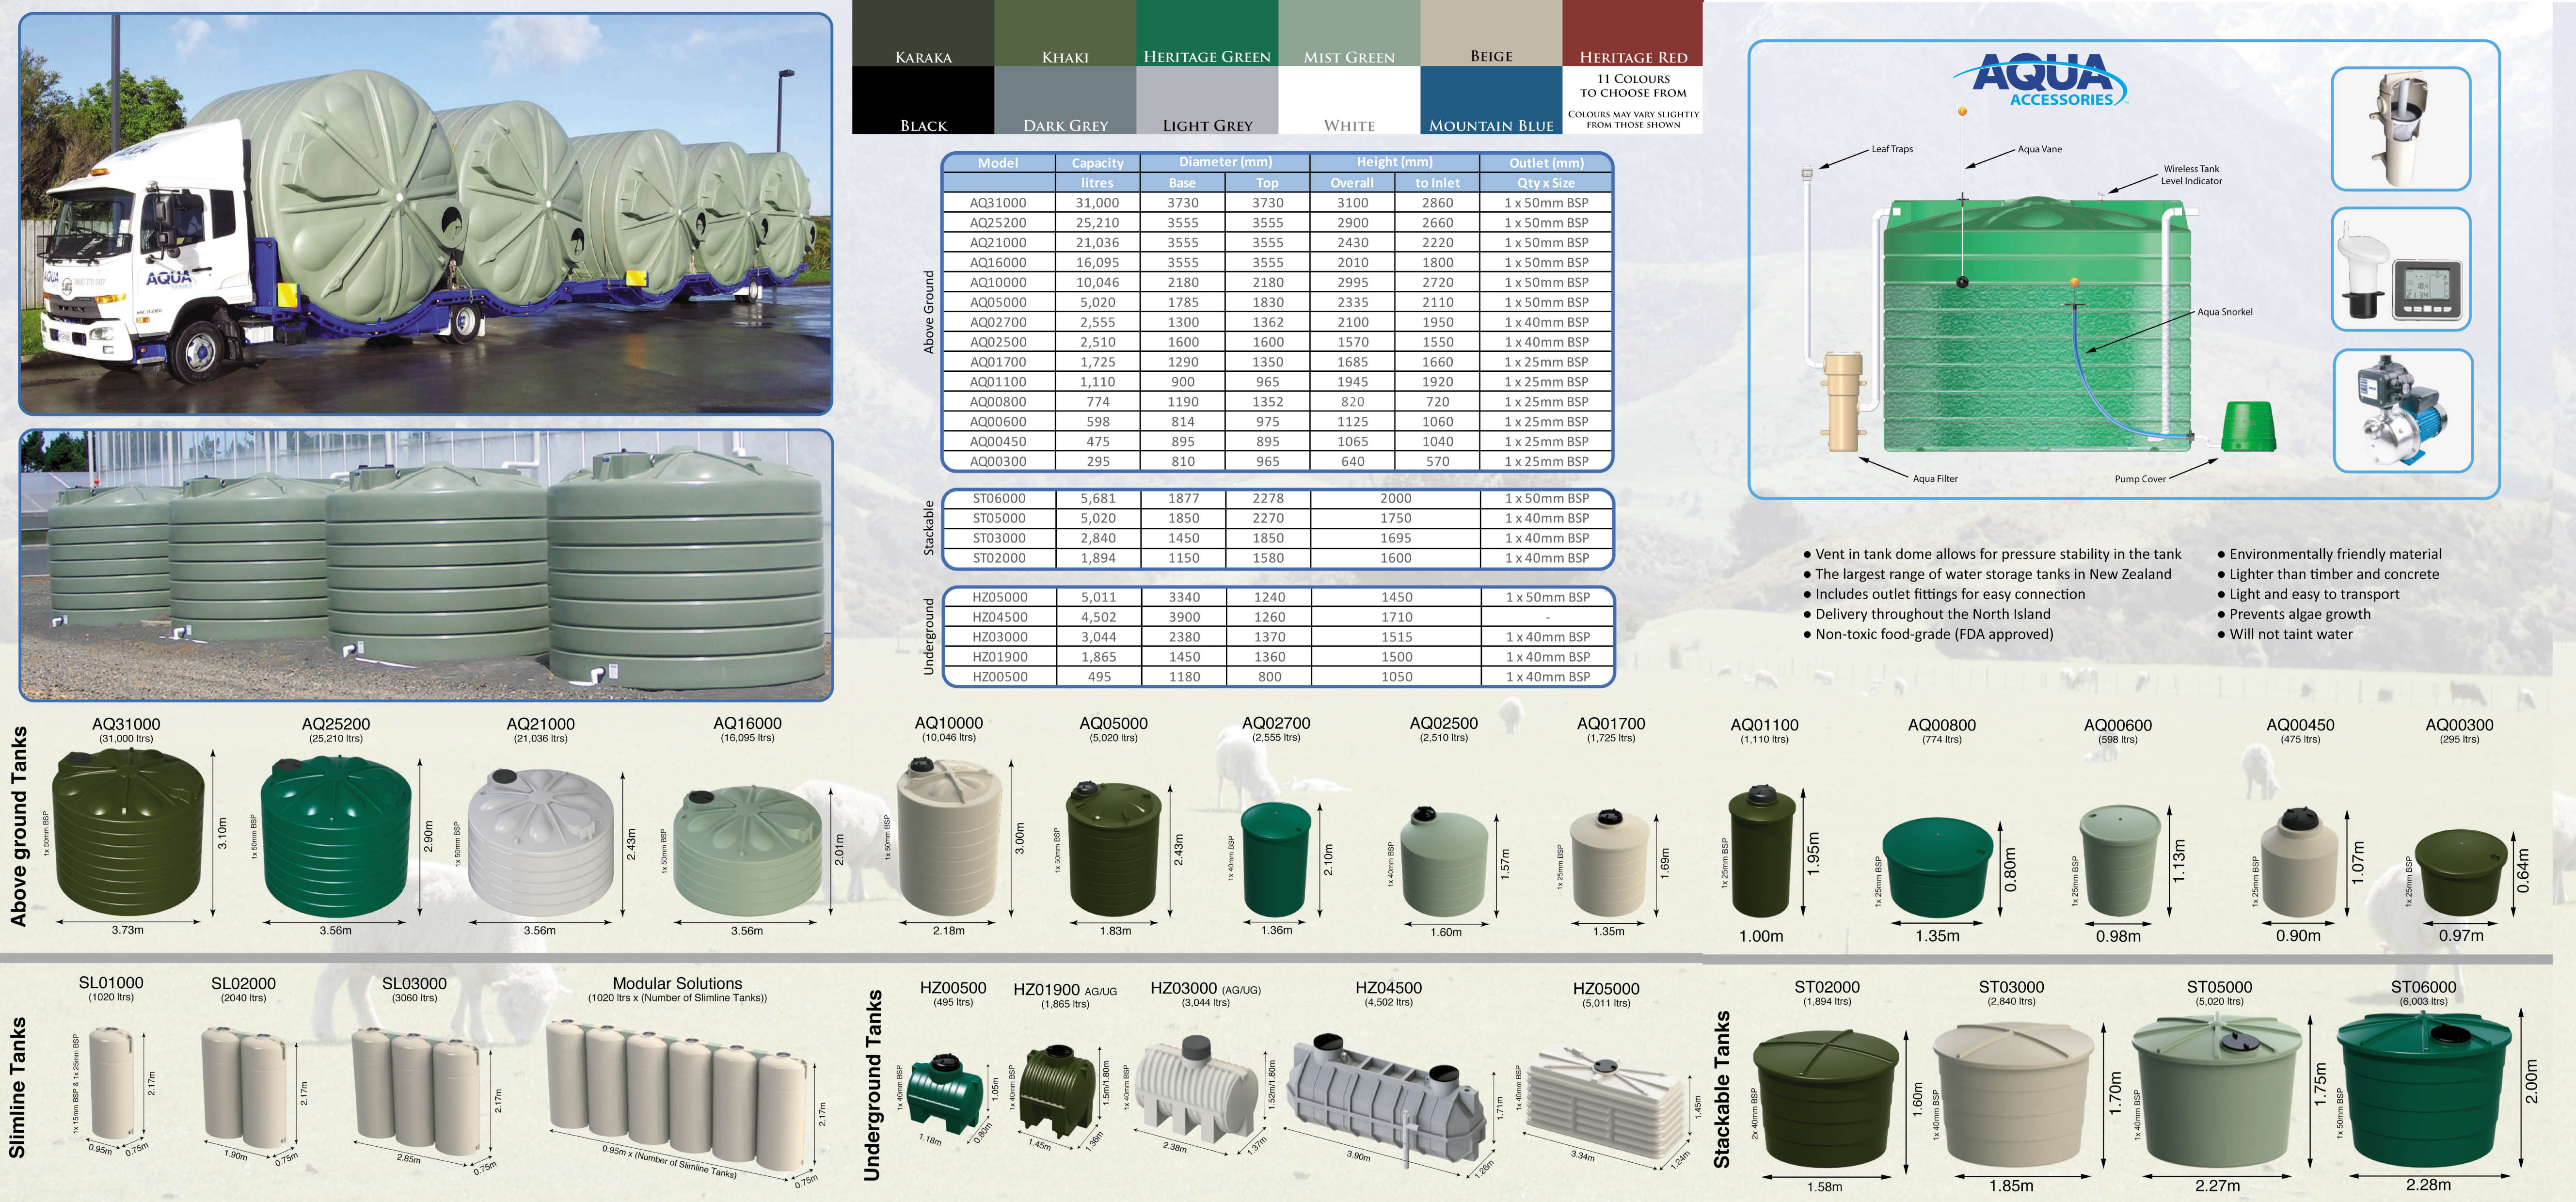The width and height of the screenshot is (2576, 1202).
Task: Click the Wireless Tank Level Indicator label
Action: (2191, 175)
